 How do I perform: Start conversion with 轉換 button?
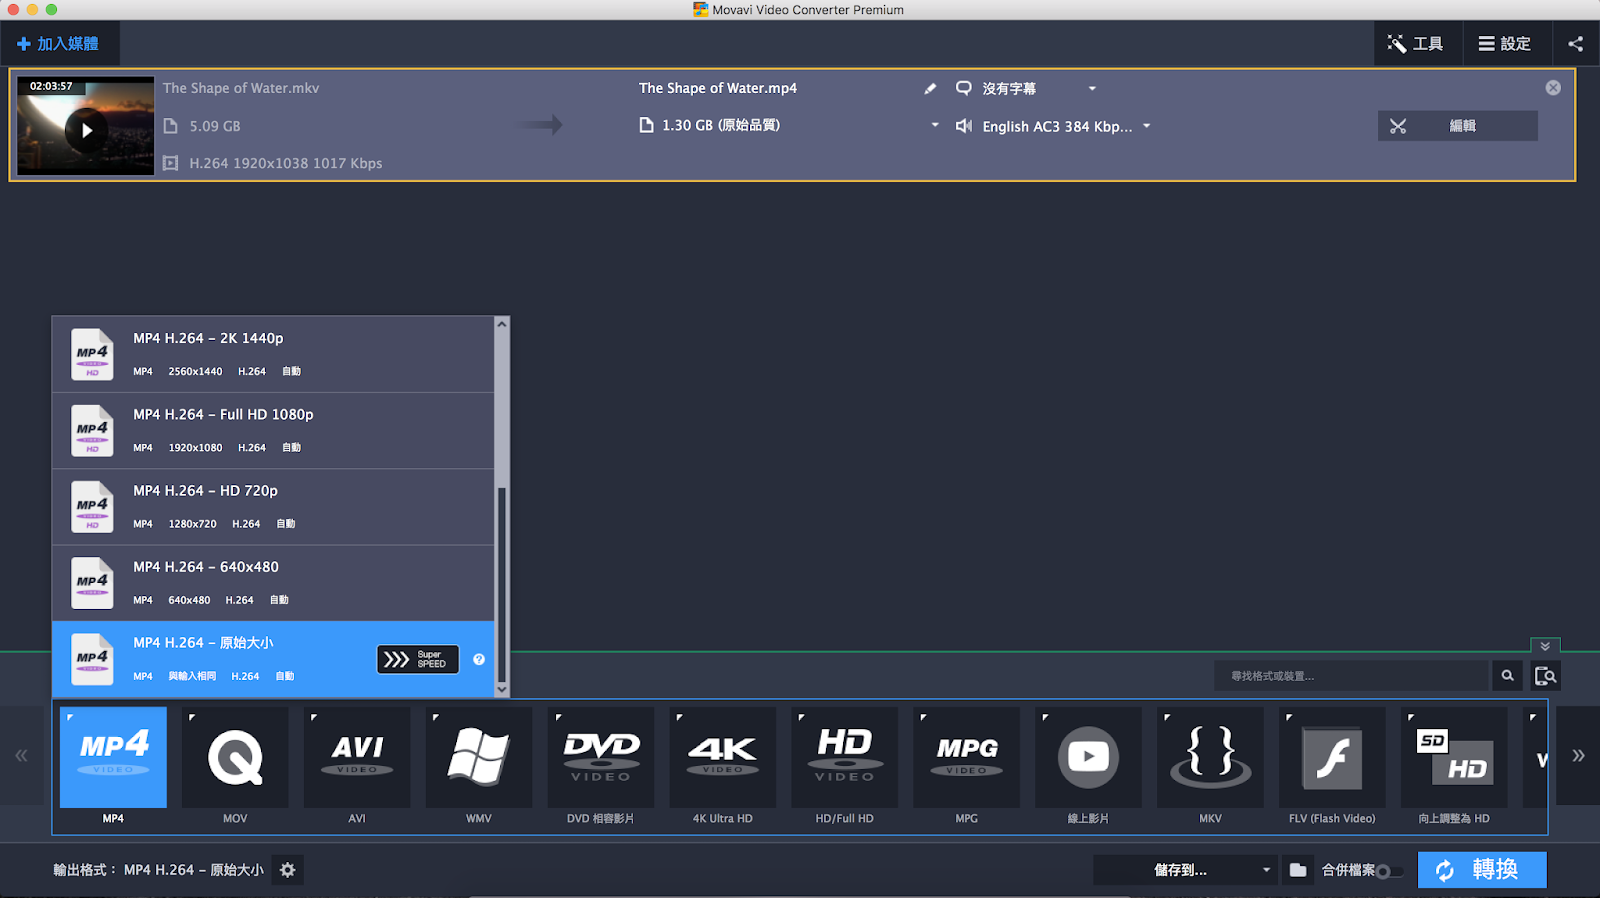point(1482,870)
